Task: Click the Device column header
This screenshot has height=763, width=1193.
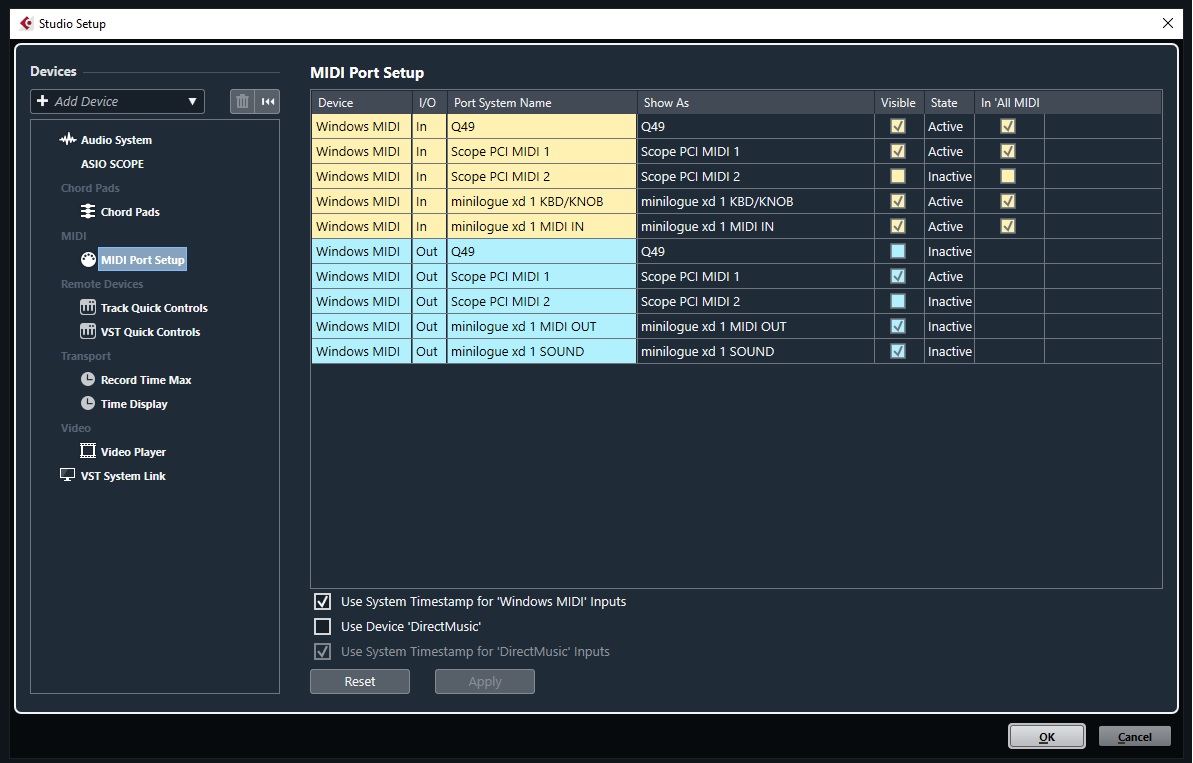Action: pos(361,103)
